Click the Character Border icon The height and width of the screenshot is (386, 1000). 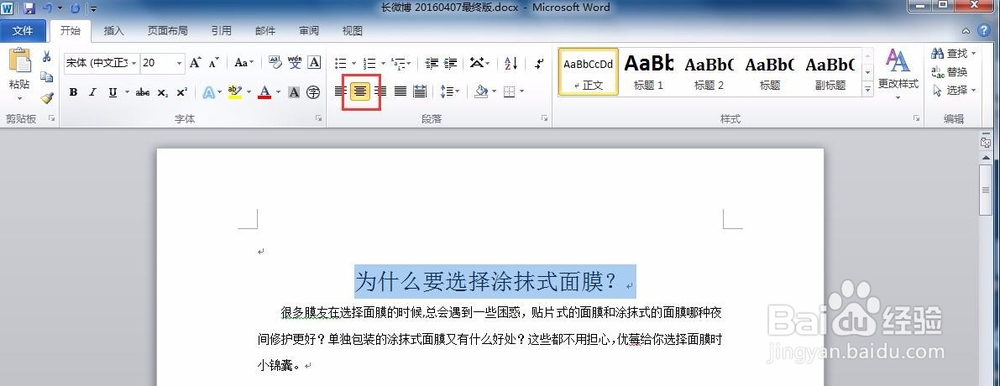[x=314, y=62]
